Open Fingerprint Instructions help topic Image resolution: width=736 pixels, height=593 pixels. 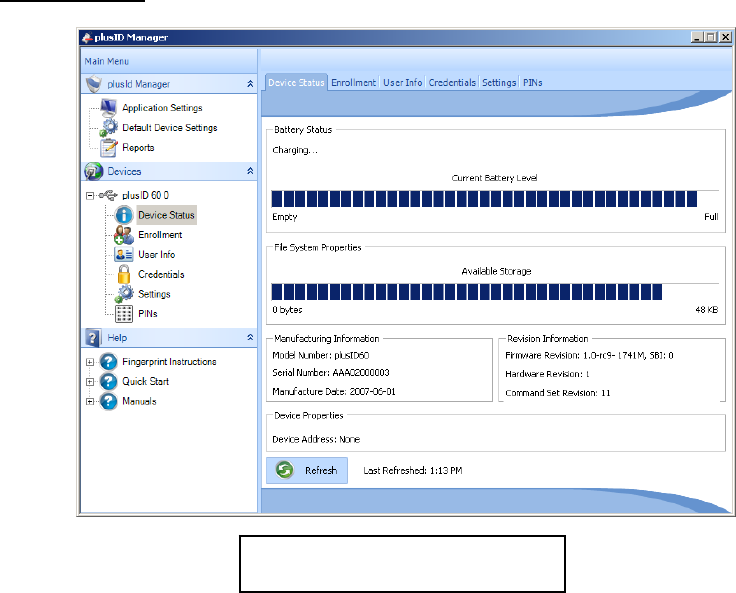[169, 362]
